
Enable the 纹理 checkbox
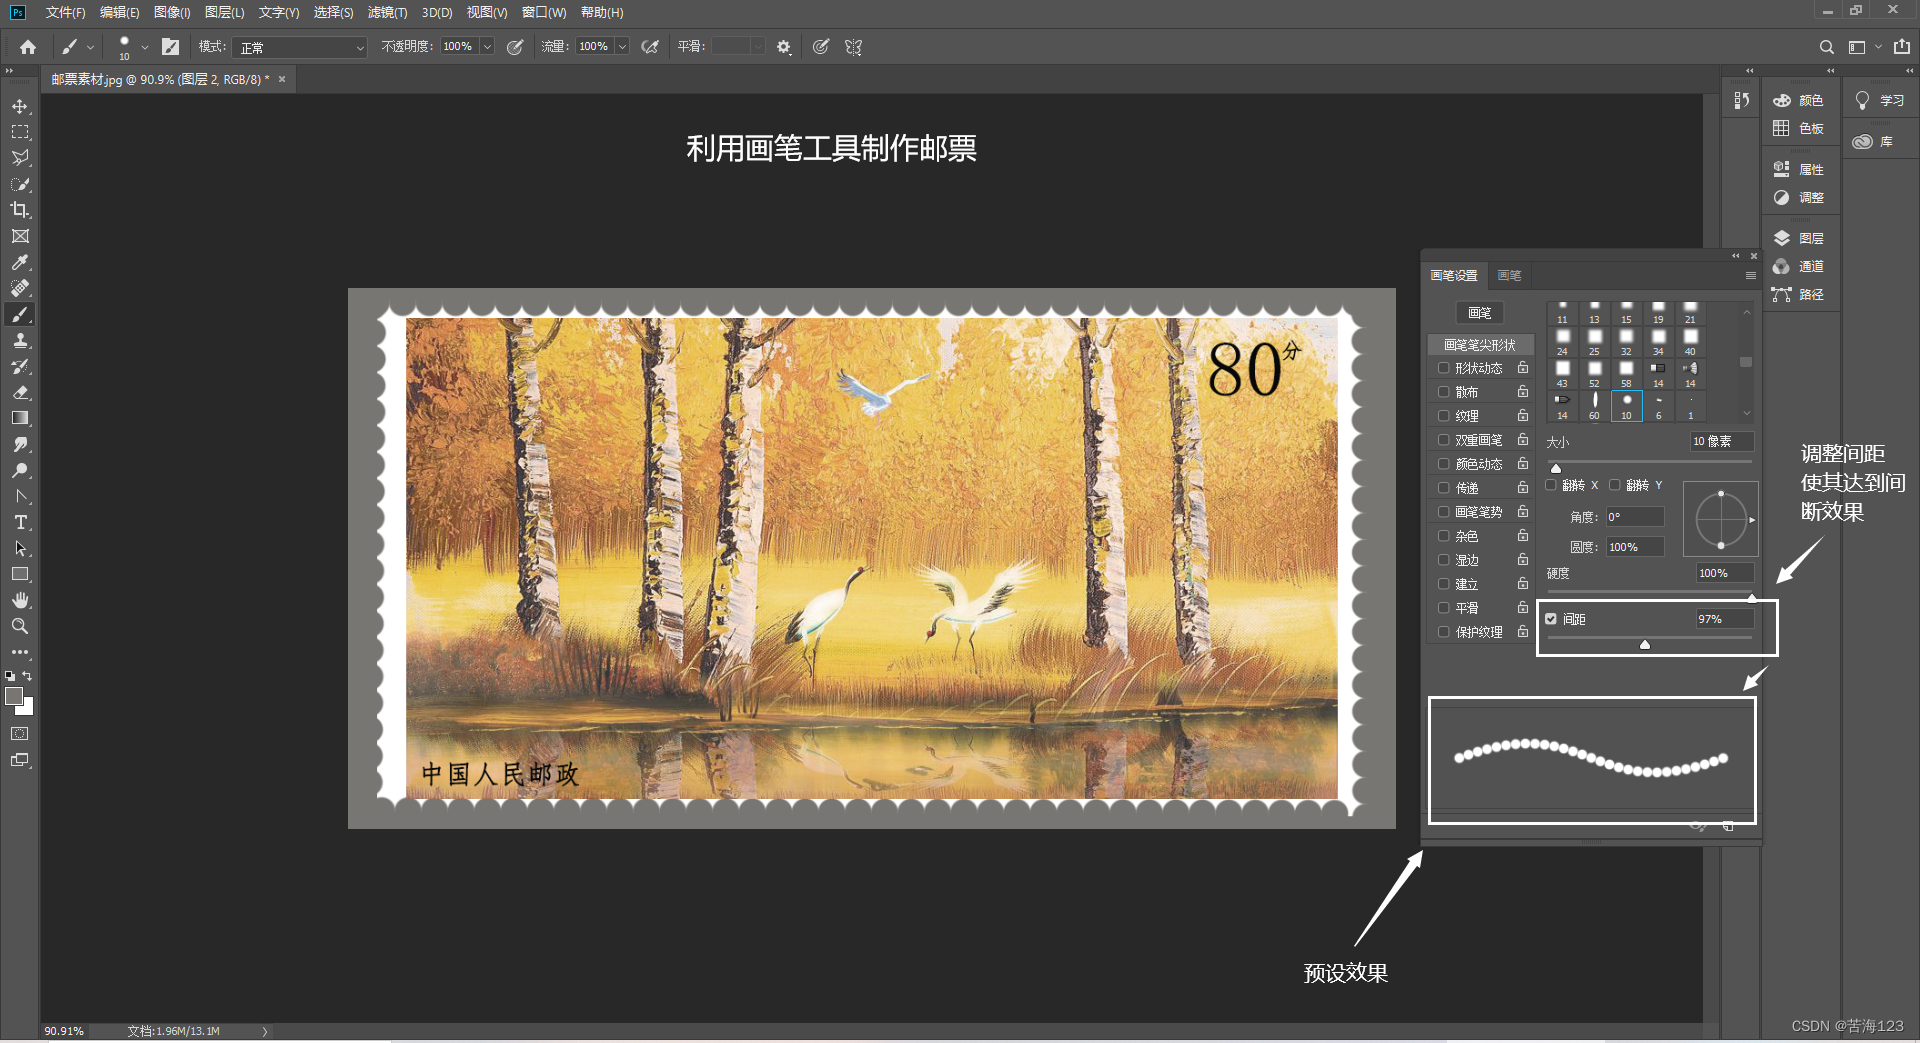click(x=1443, y=416)
